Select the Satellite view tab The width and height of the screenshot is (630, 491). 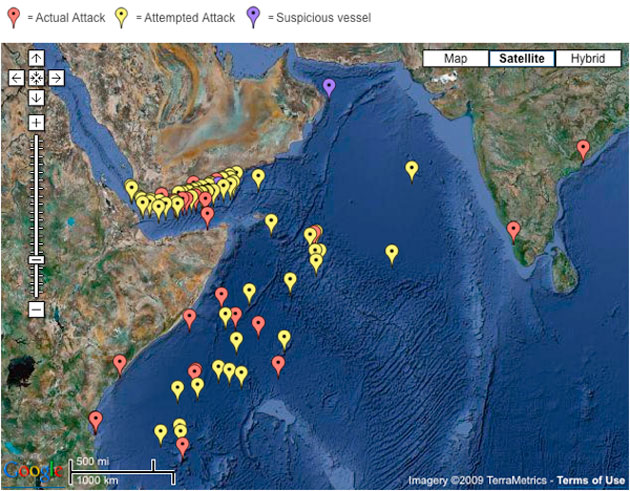tap(522, 59)
